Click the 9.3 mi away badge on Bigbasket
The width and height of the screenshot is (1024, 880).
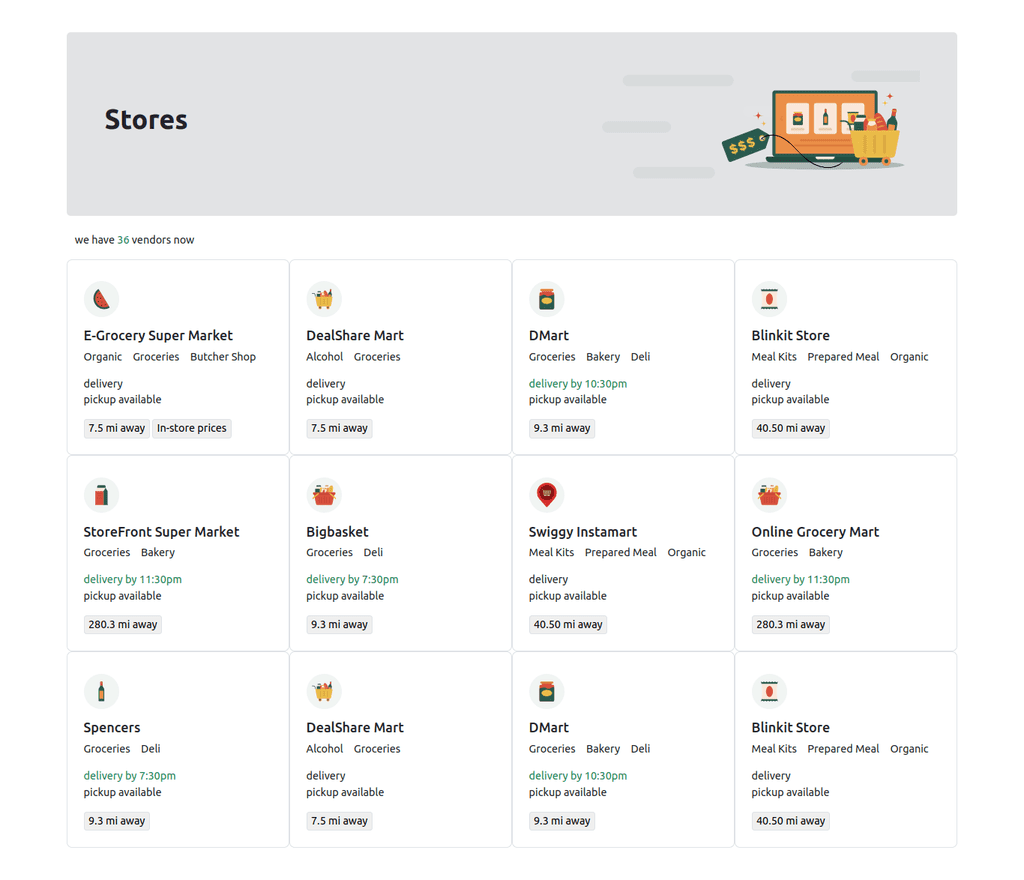coord(340,625)
